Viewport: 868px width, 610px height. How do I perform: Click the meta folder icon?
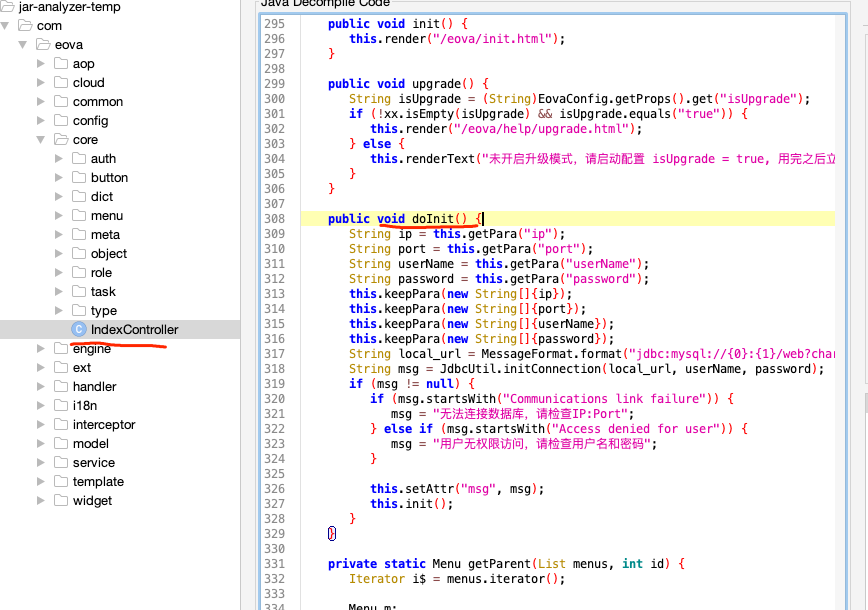coord(79,234)
